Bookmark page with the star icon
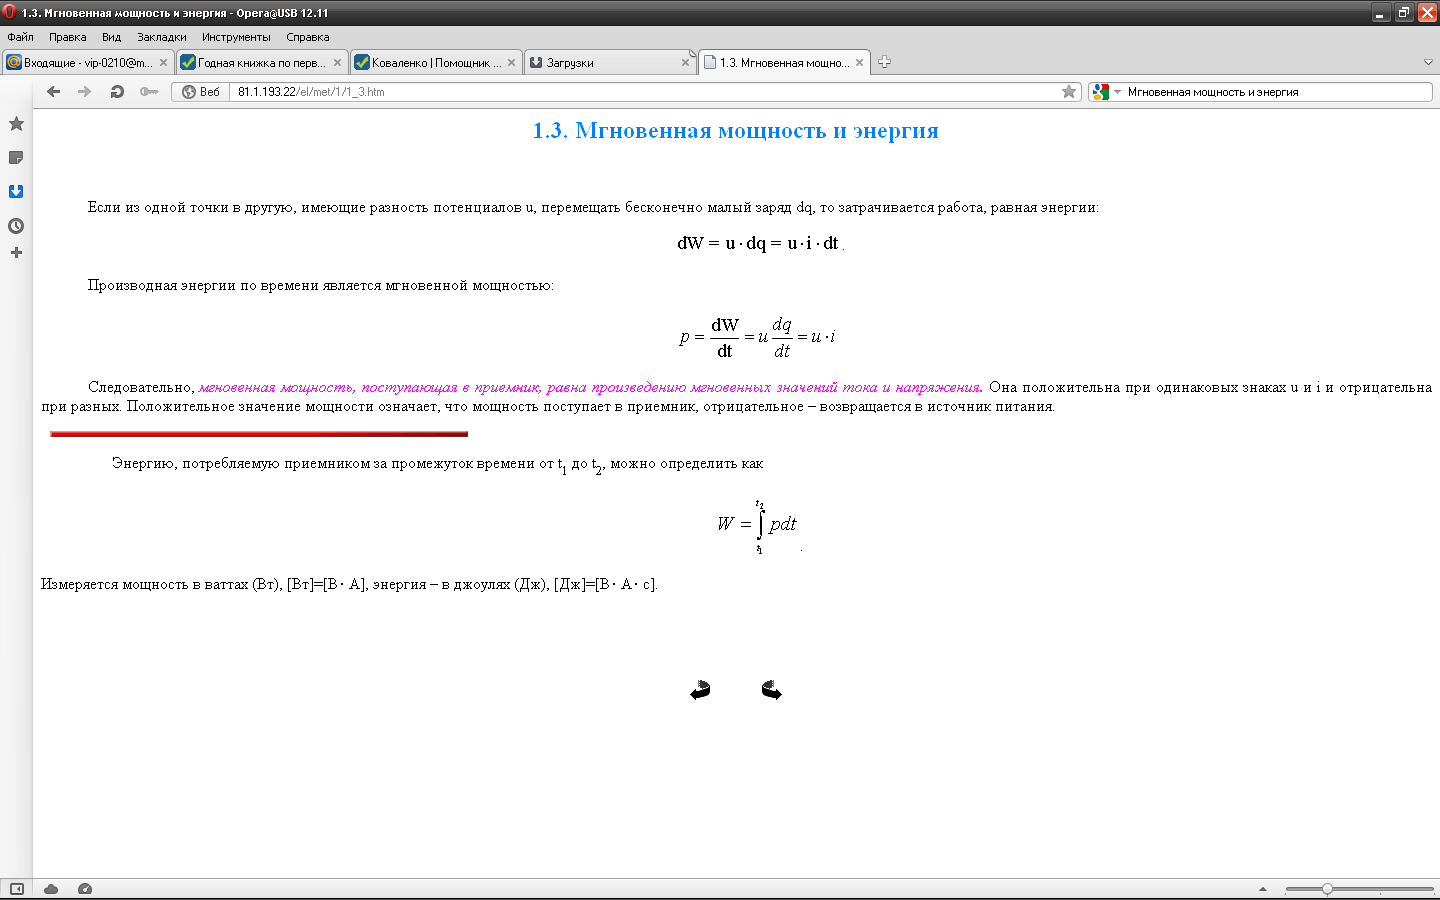Image resolution: width=1440 pixels, height=900 pixels. pyautogui.click(x=1069, y=91)
